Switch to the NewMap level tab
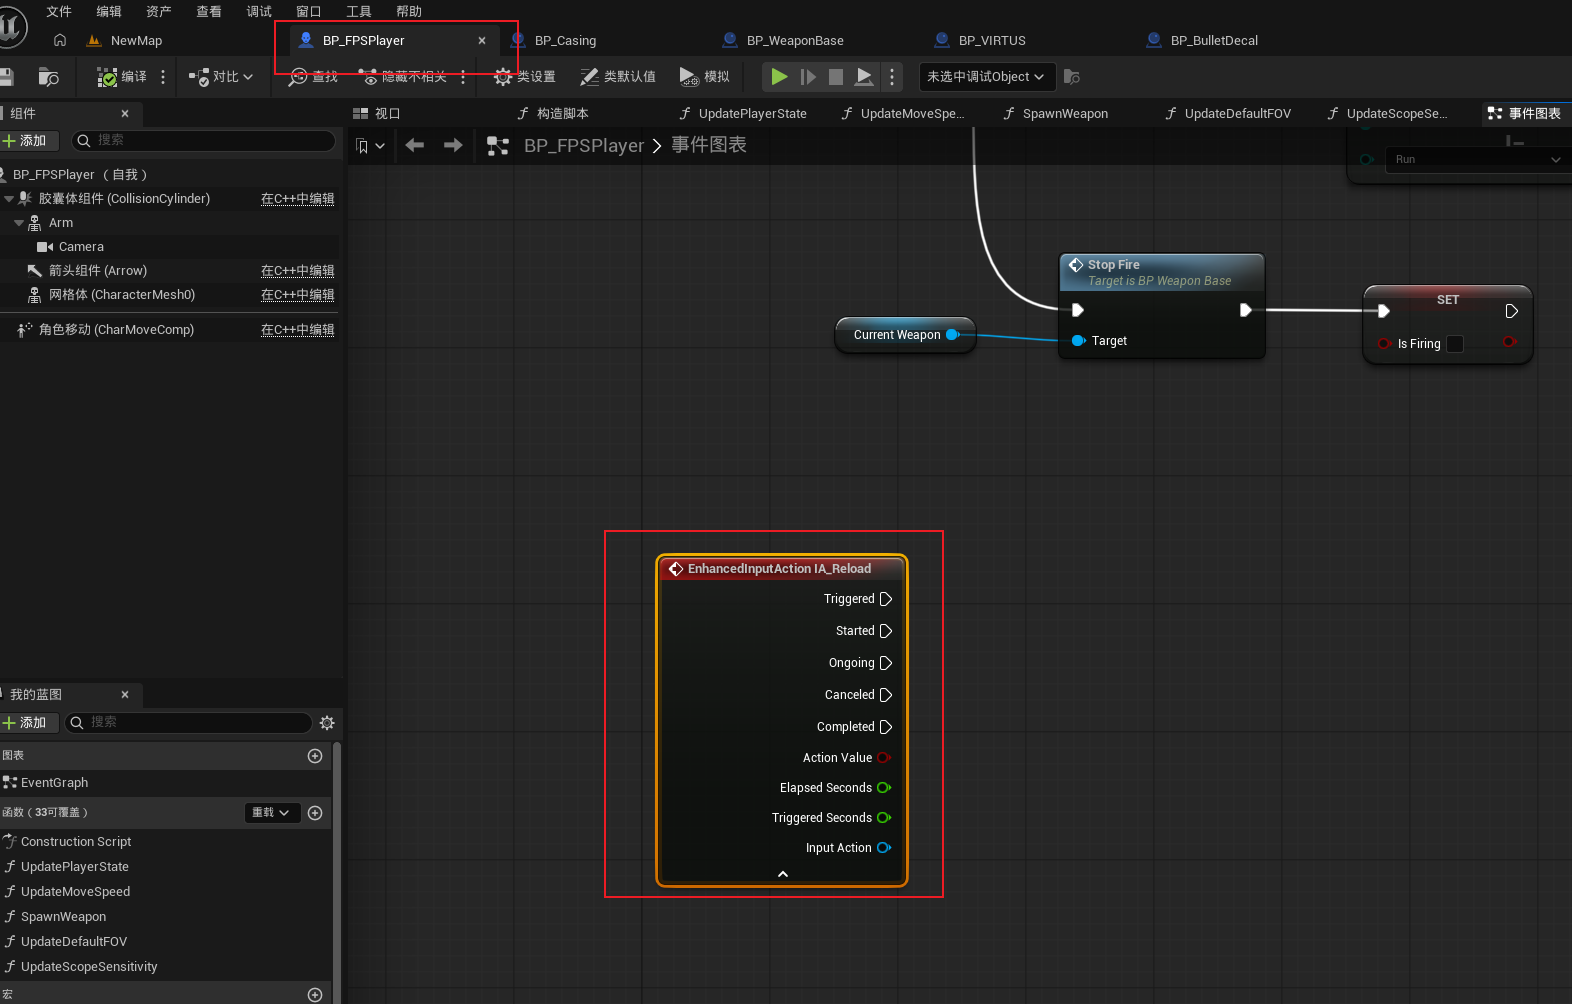Screen dimensions: 1572x1004 (x=125, y=41)
